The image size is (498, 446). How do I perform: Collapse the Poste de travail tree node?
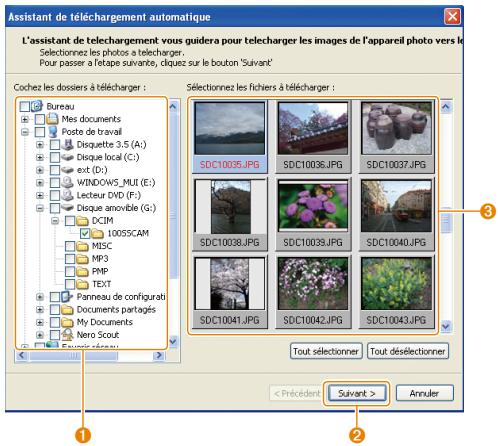tap(25, 132)
